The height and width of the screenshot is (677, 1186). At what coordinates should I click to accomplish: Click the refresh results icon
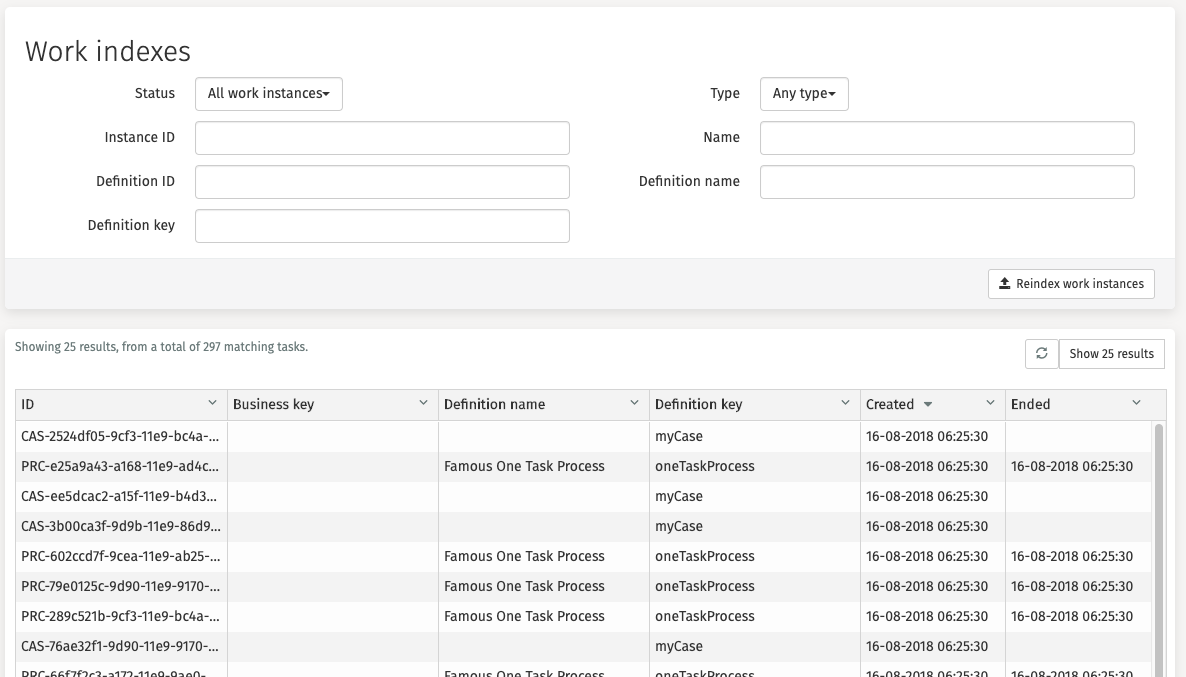click(1042, 353)
